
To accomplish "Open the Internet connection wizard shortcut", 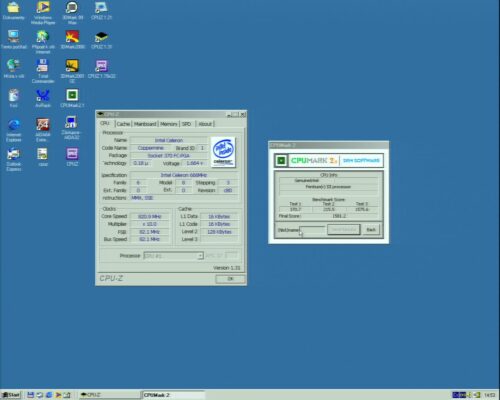I will (x=43, y=42).
